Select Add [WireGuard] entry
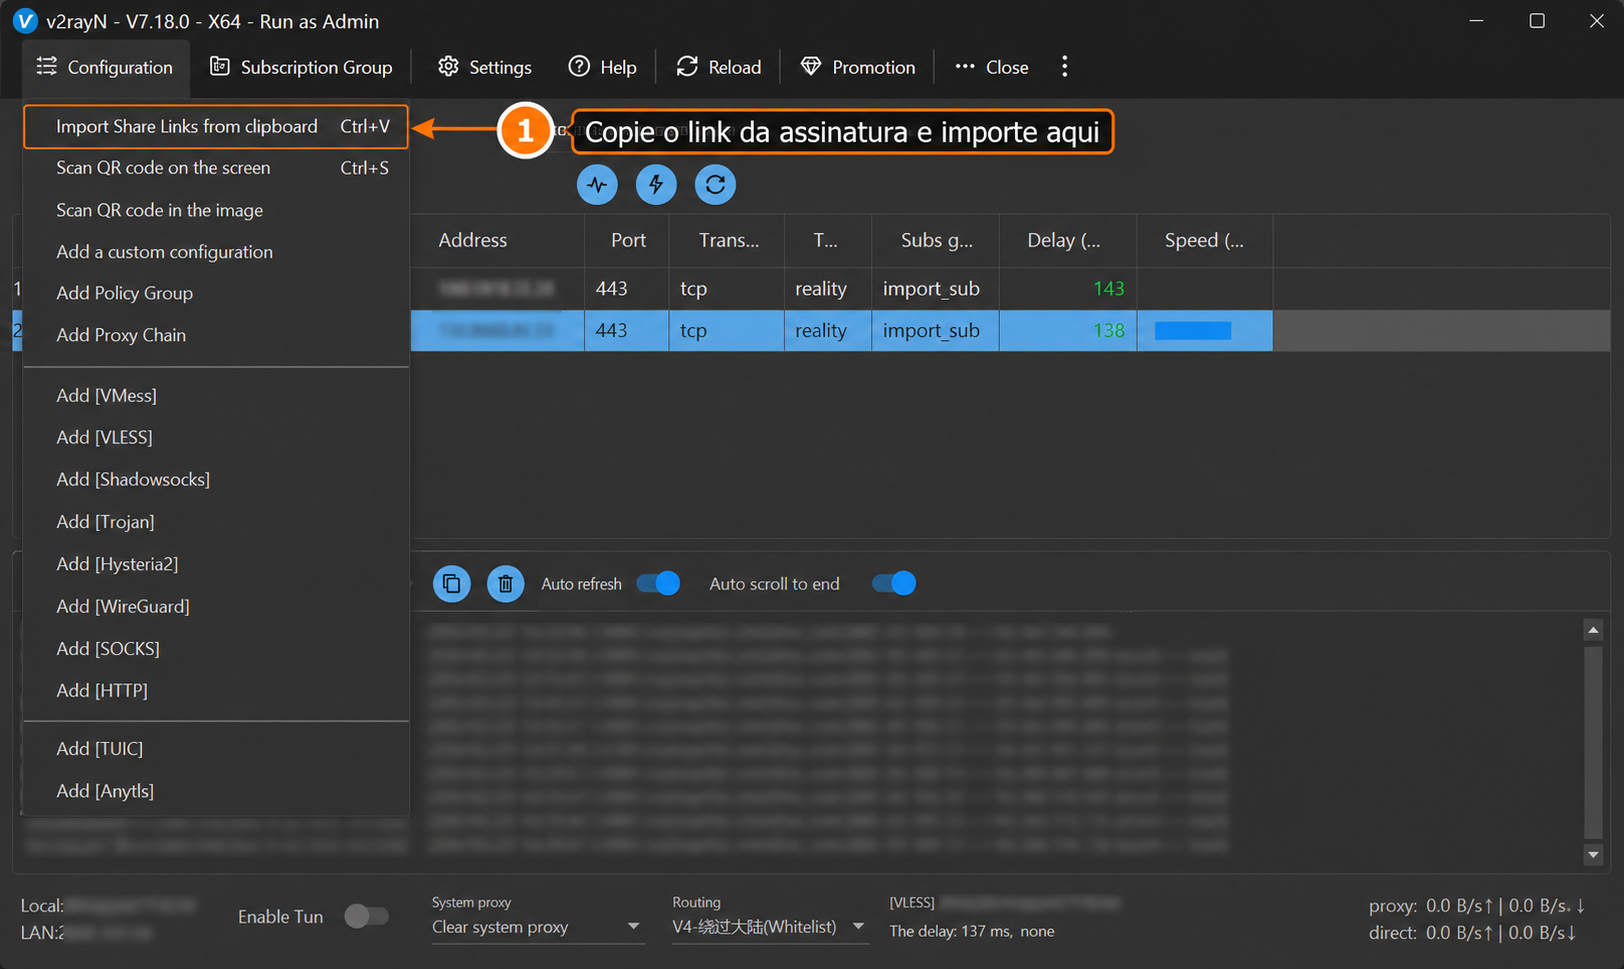The height and width of the screenshot is (969, 1624). click(216, 606)
